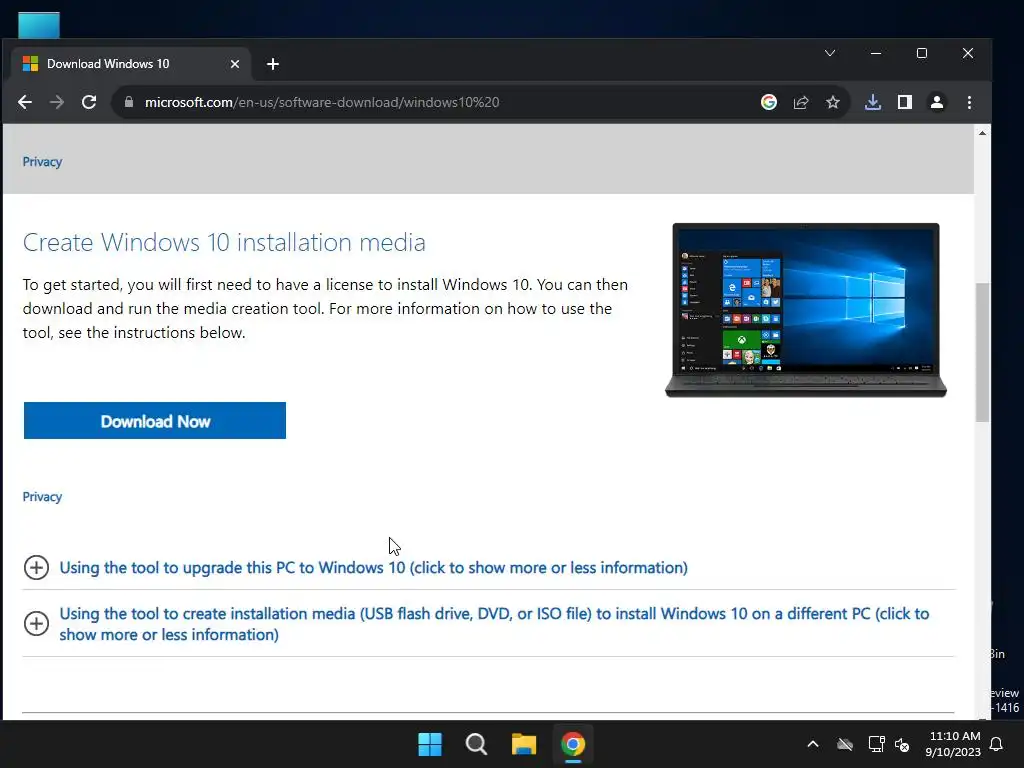The image size is (1024, 768).
Task: Click 'Using the tool to upgrade this PC' link
Action: point(374,568)
